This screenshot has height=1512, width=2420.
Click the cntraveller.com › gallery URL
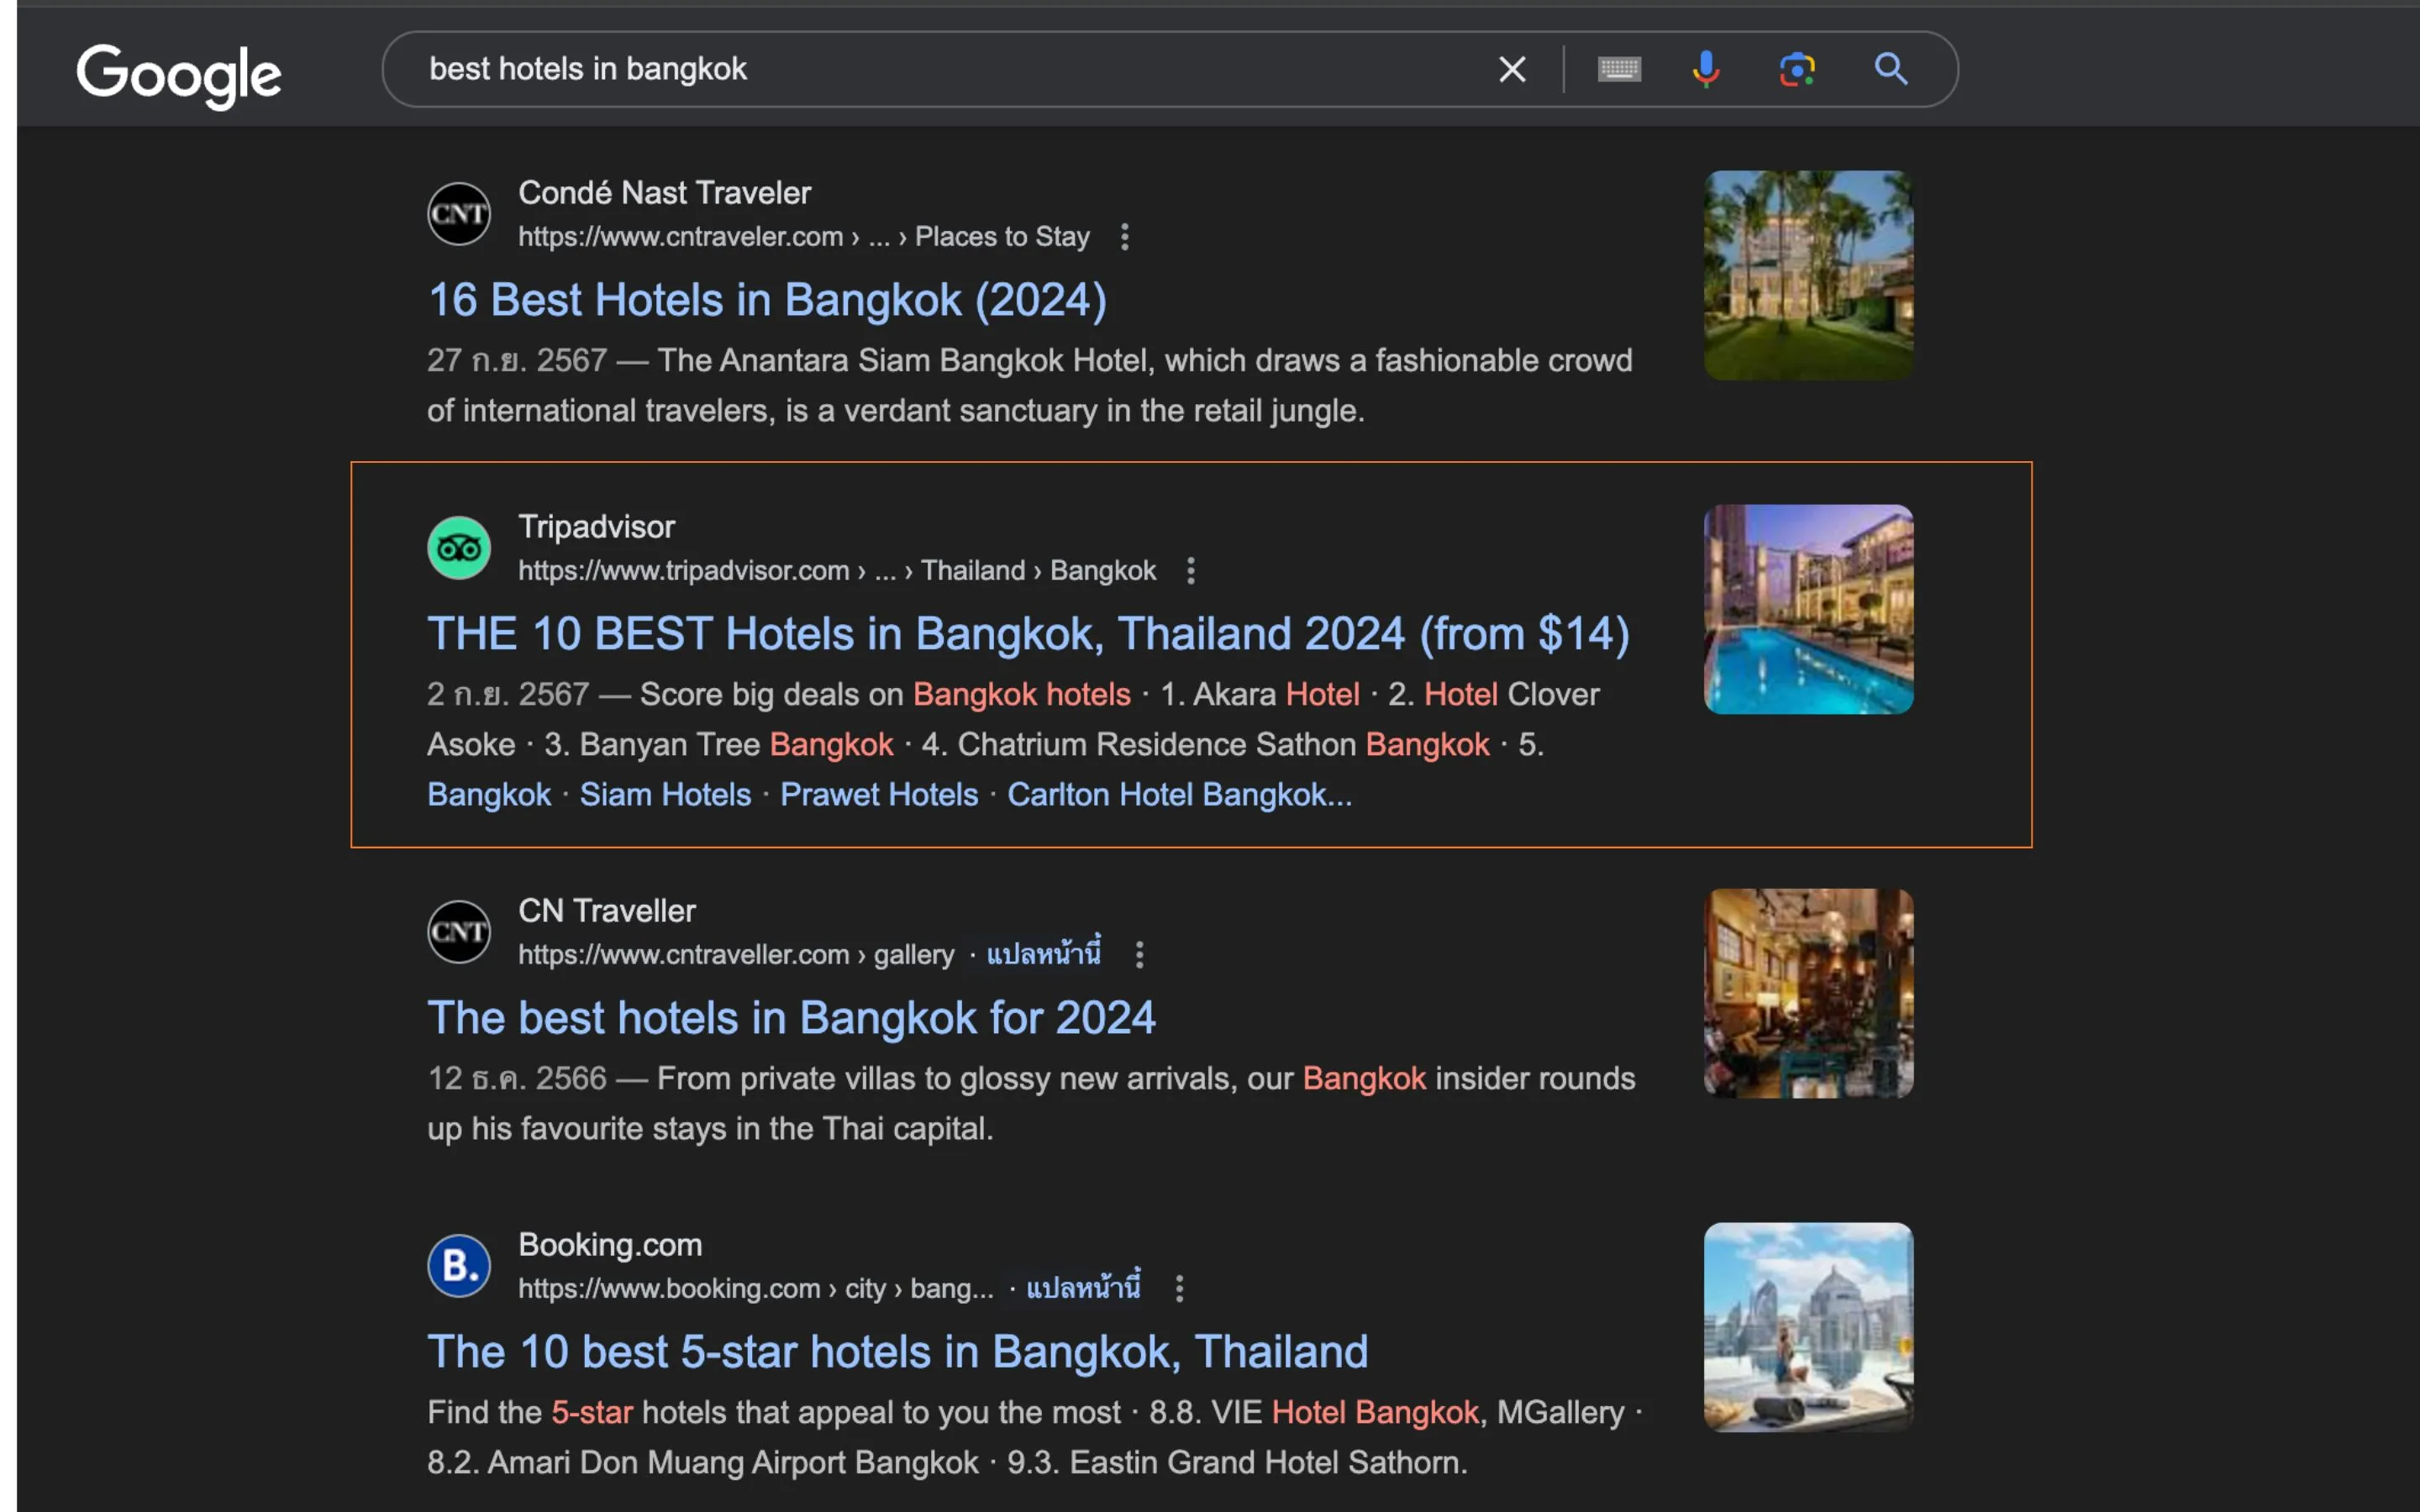[735, 955]
